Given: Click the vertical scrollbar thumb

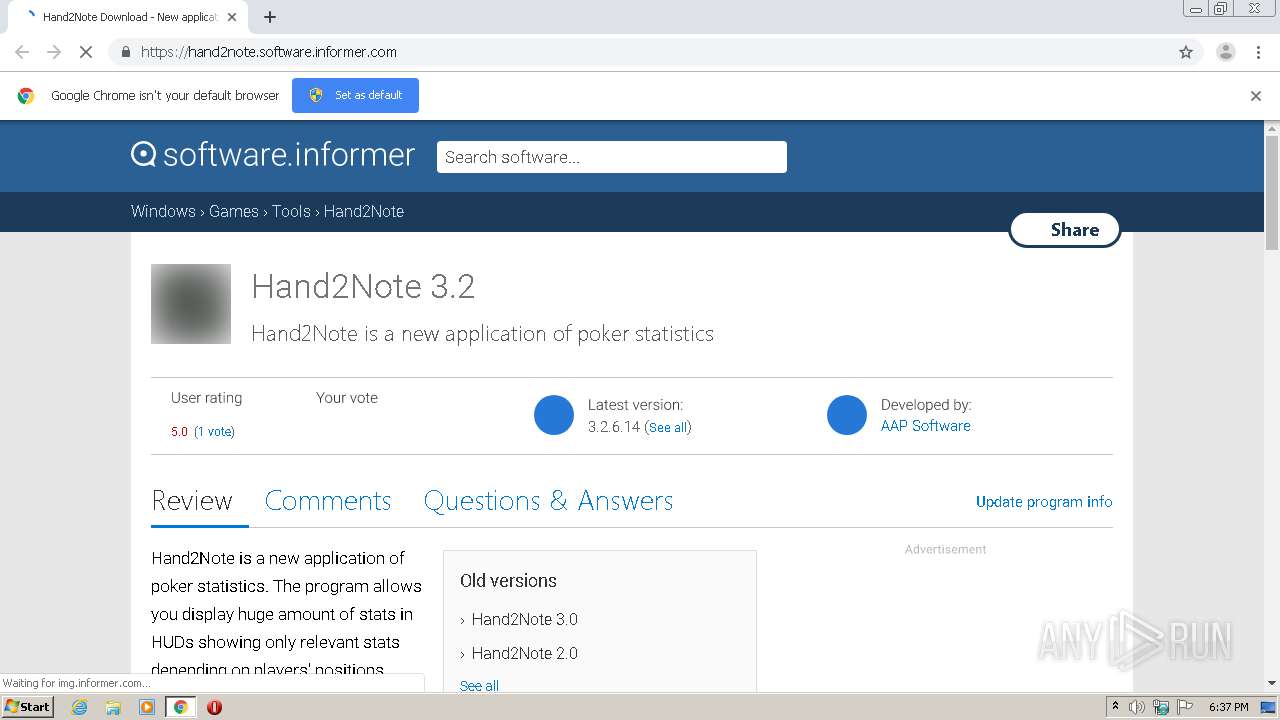Looking at the screenshot, I should coord(1272,193).
